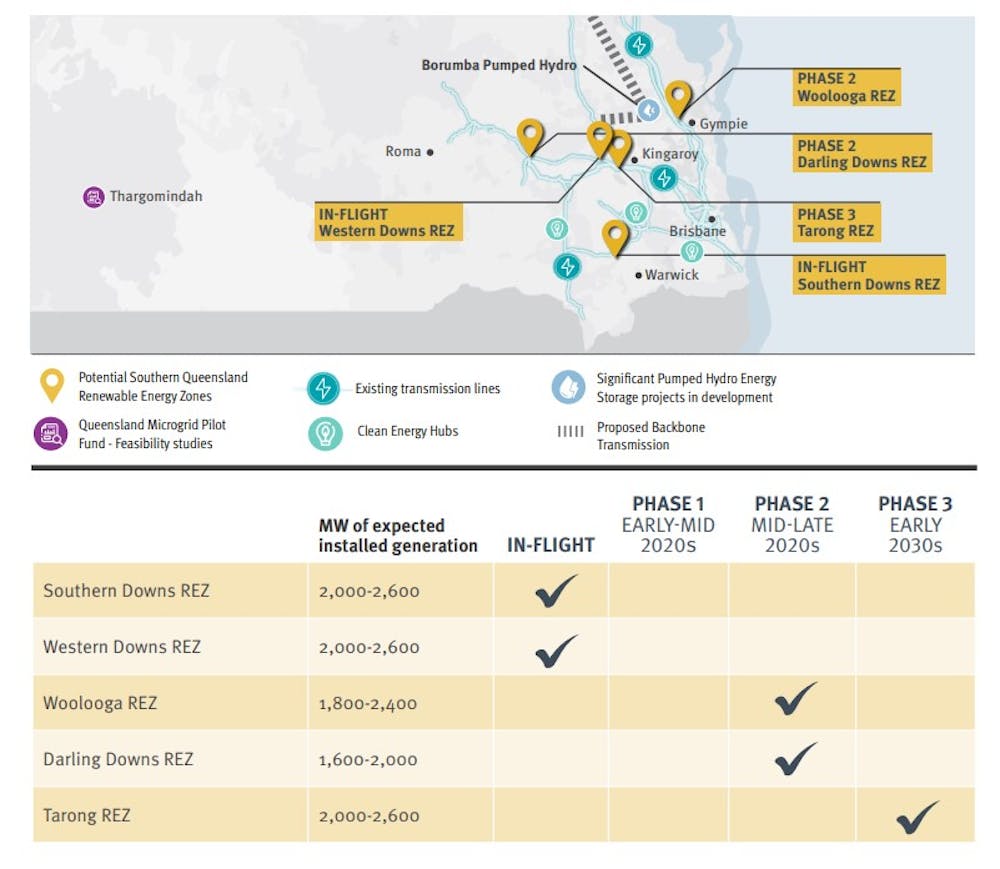Select the 'Western Downs REZ' table row name

click(122, 647)
